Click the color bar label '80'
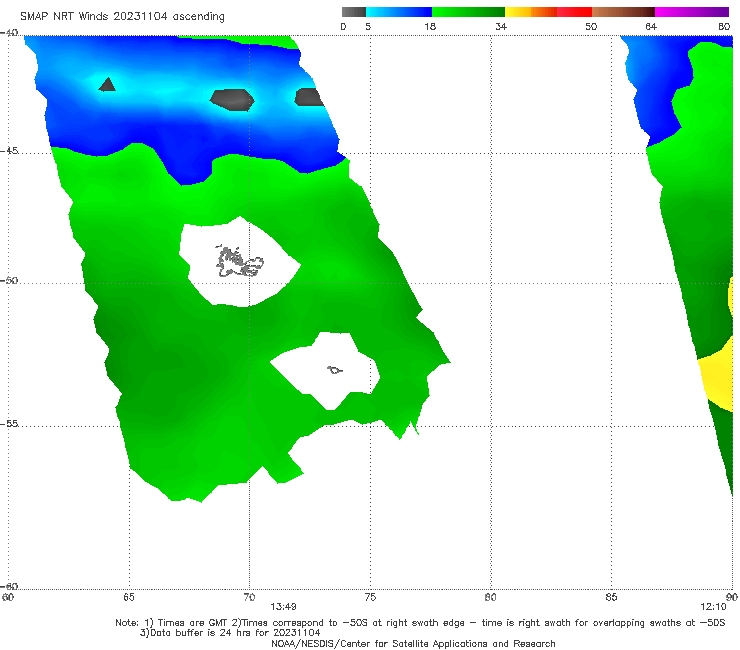 coord(724,27)
